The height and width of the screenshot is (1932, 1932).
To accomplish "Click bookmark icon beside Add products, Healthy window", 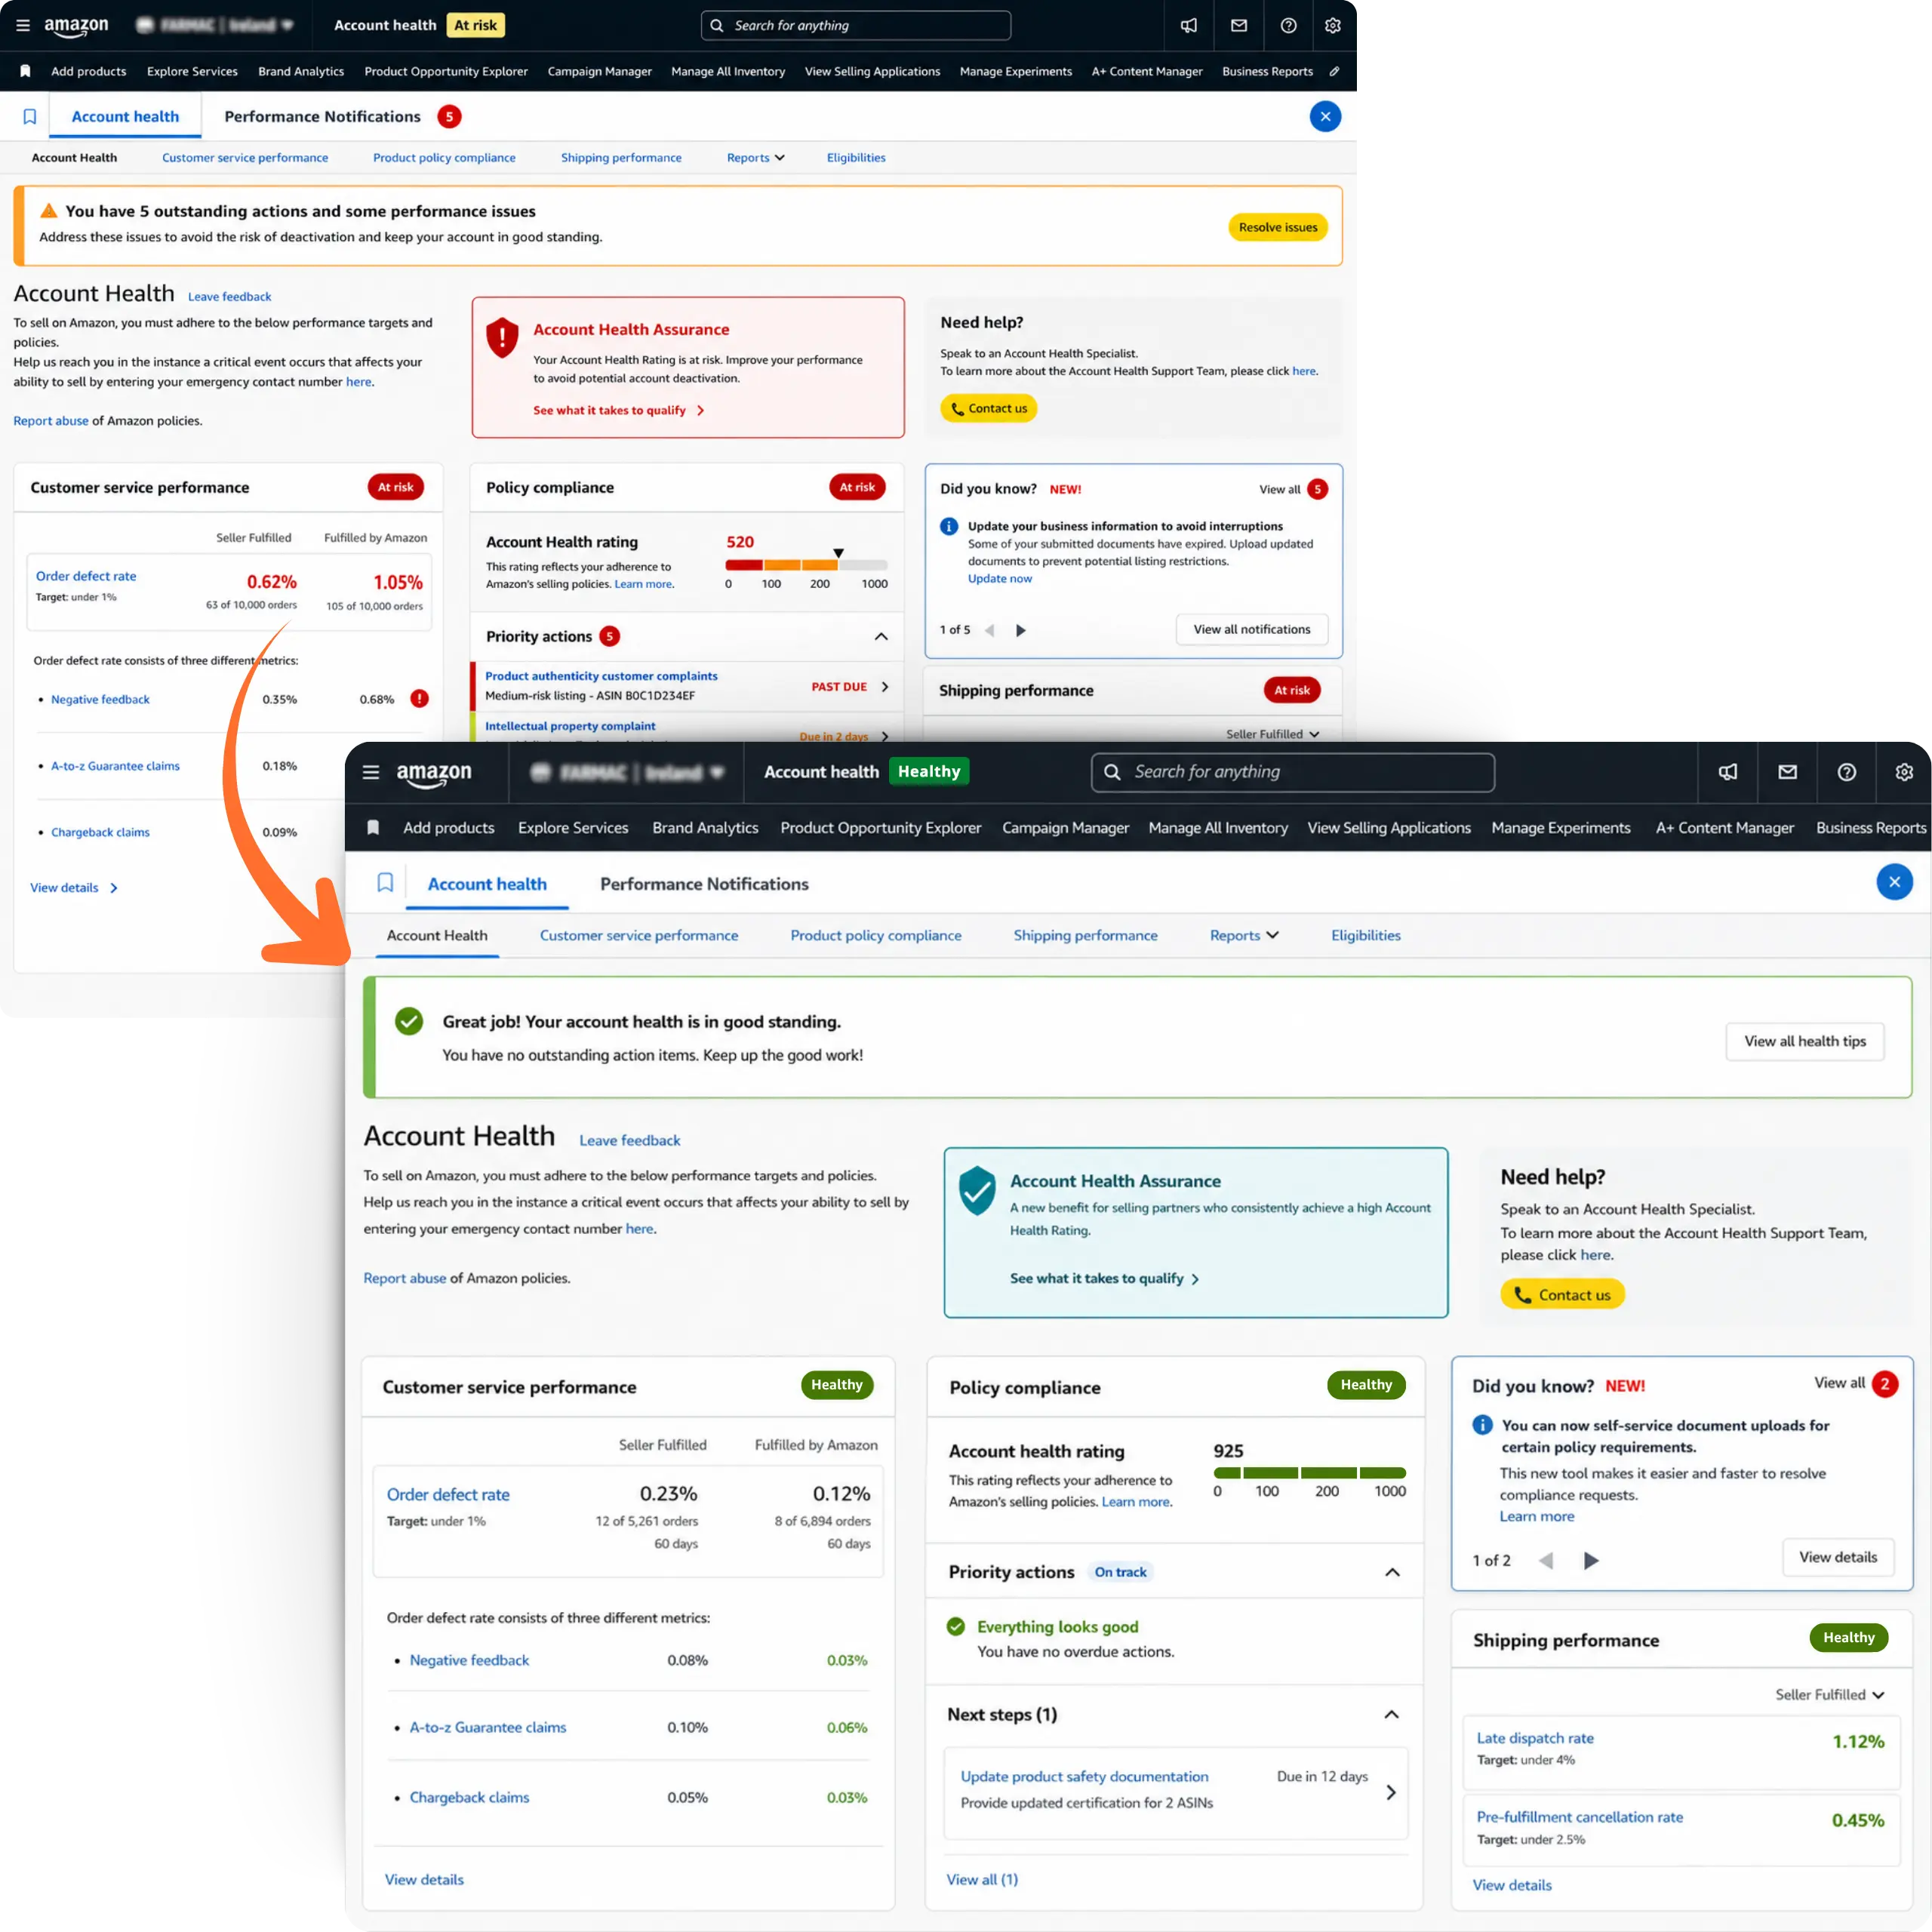I will point(373,827).
